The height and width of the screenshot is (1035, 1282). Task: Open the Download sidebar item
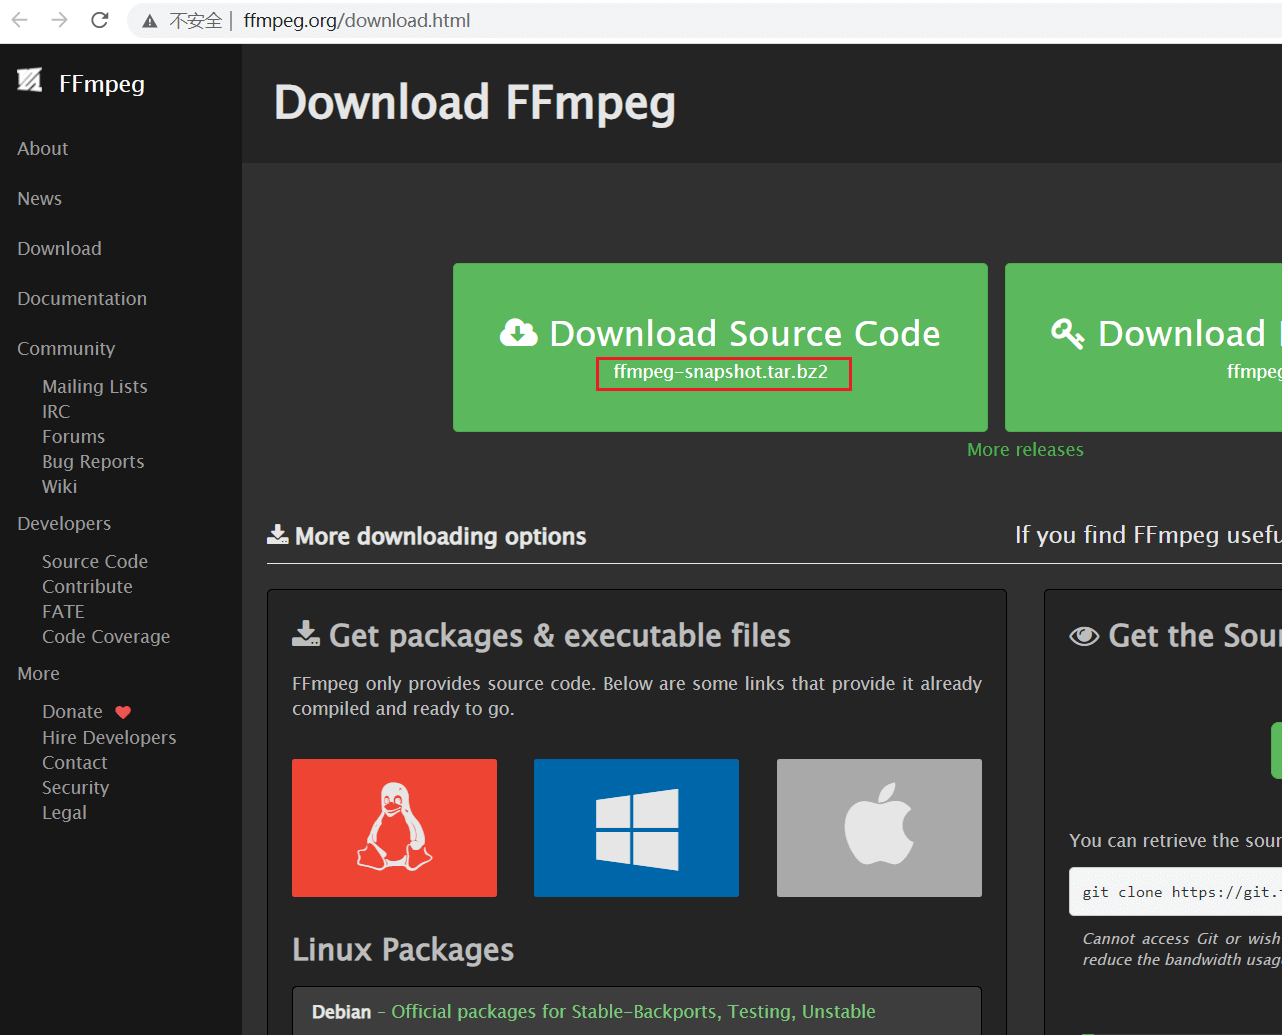(59, 249)
